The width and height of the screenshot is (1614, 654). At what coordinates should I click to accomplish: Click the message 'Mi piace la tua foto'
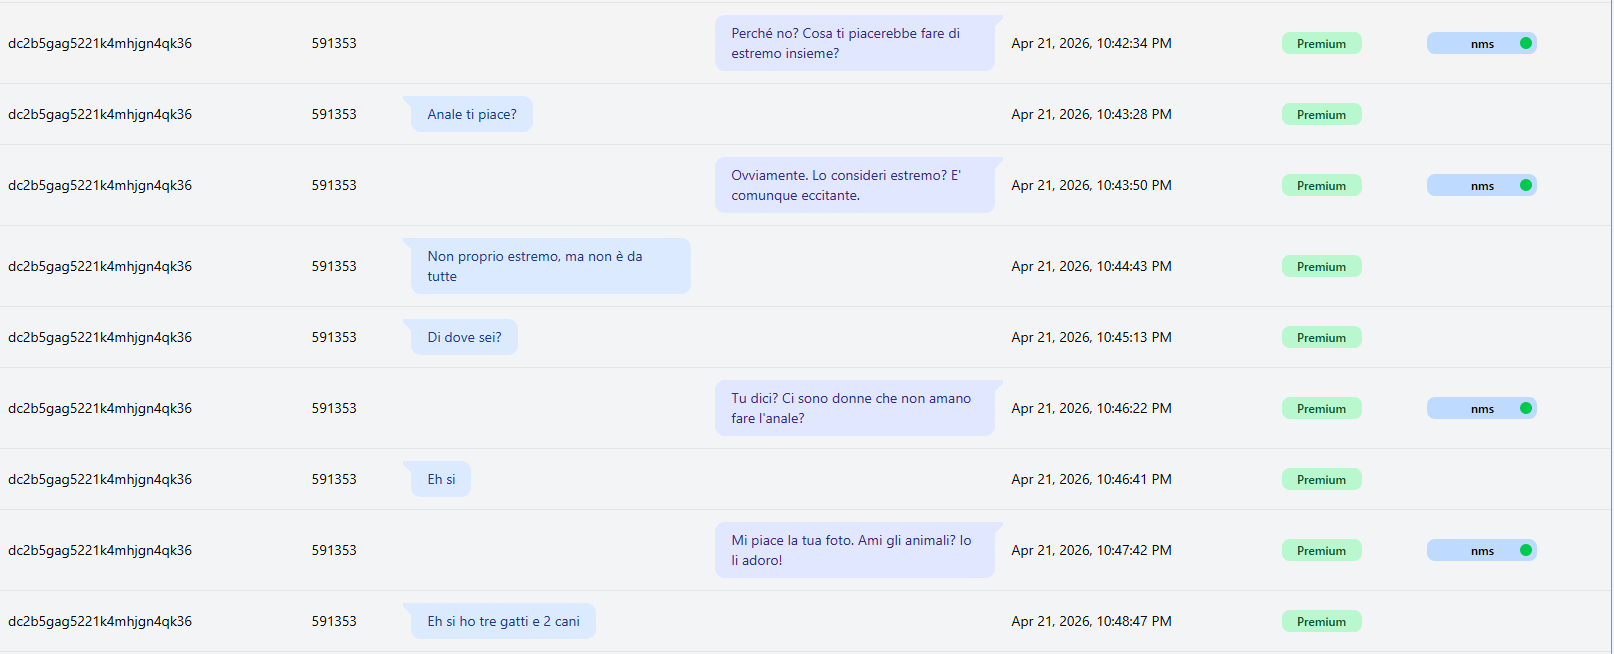[x=855, y=550]
